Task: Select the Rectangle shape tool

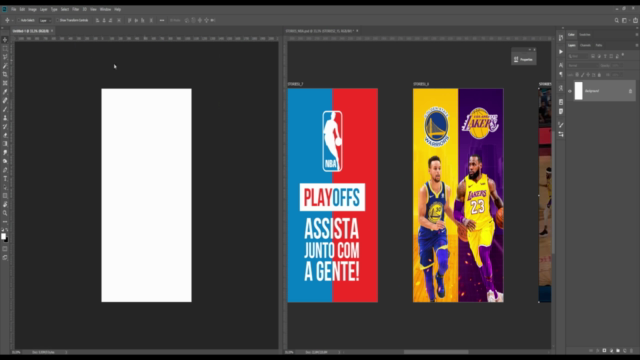Action: pyautogui.click(x=5, y=196)
